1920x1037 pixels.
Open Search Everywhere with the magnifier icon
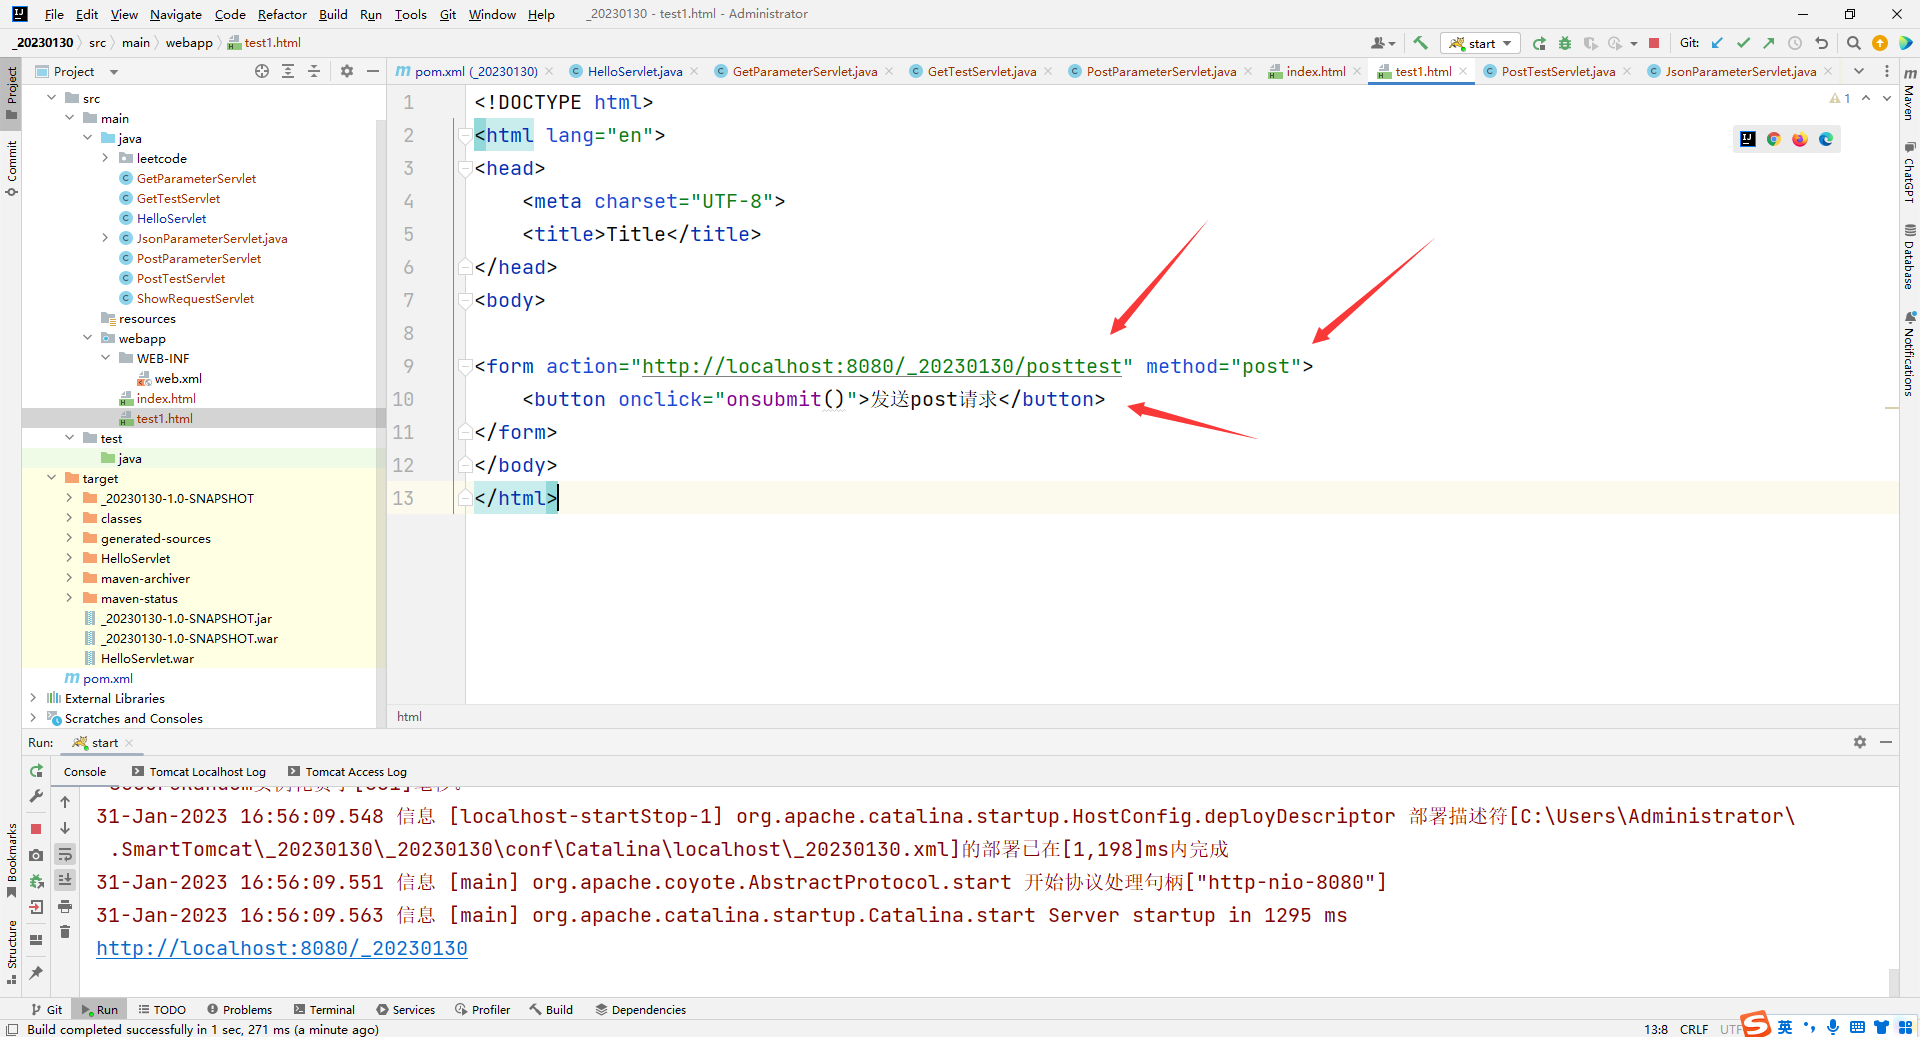[1855, 44]
